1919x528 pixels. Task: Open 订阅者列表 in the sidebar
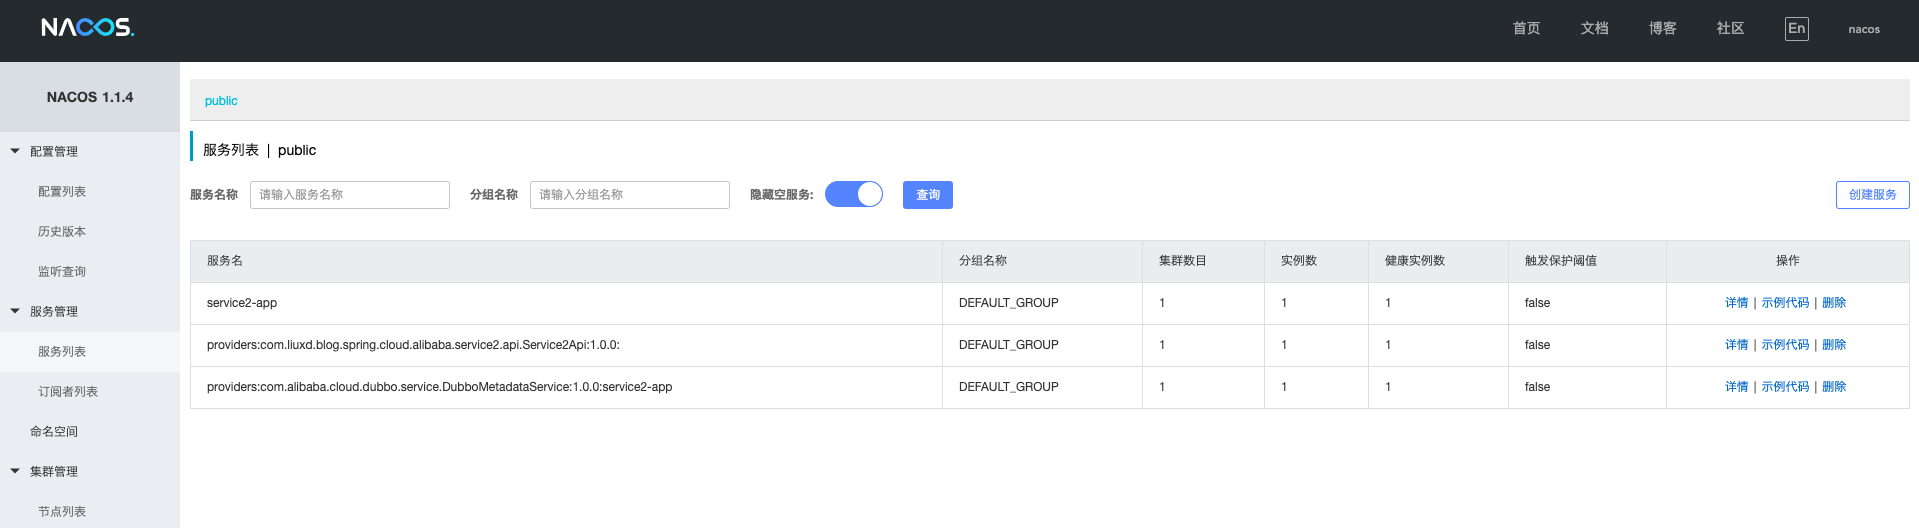68,391
